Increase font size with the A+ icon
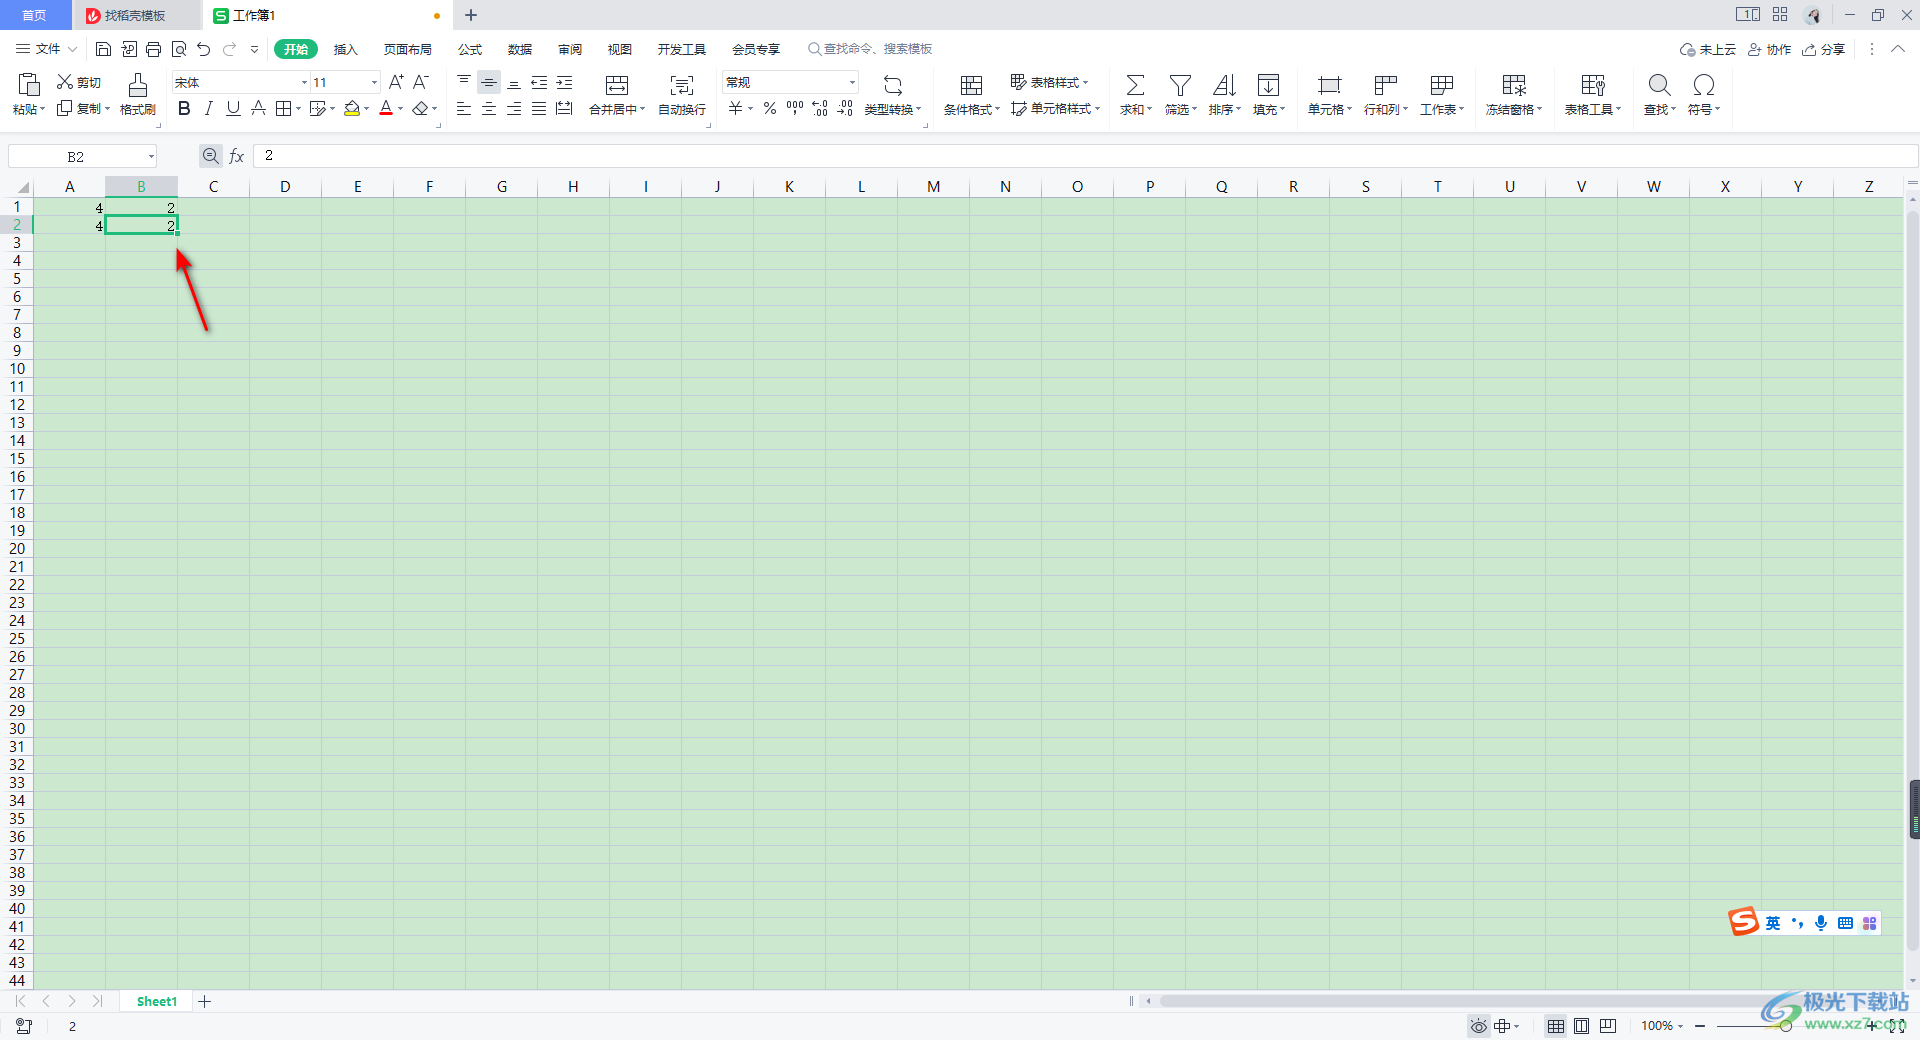This screenshot has height=1040, width=1920. pos(396,82)
